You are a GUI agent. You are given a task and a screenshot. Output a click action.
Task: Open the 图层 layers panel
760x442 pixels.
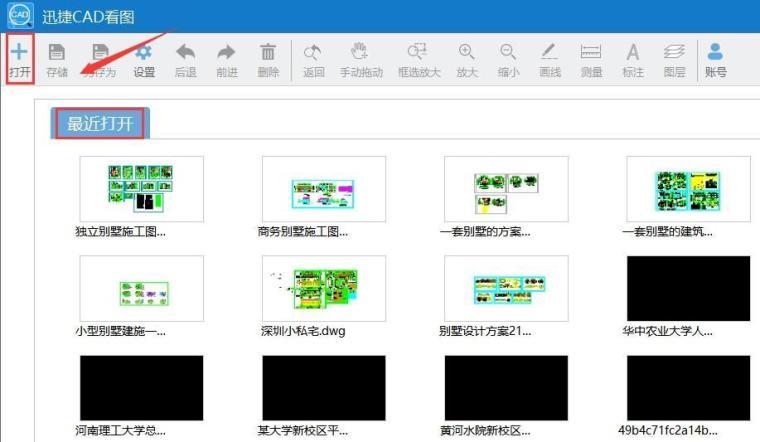pyautogui.click(x=674, y=52)
